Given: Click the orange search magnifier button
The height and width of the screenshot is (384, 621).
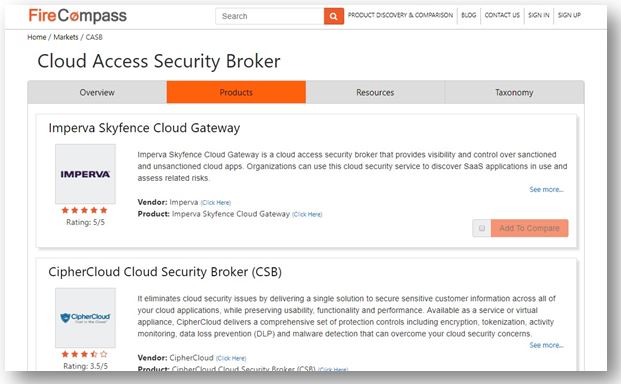Looking at the screenshot, I should pyautogui.click(x=333, y=16).
